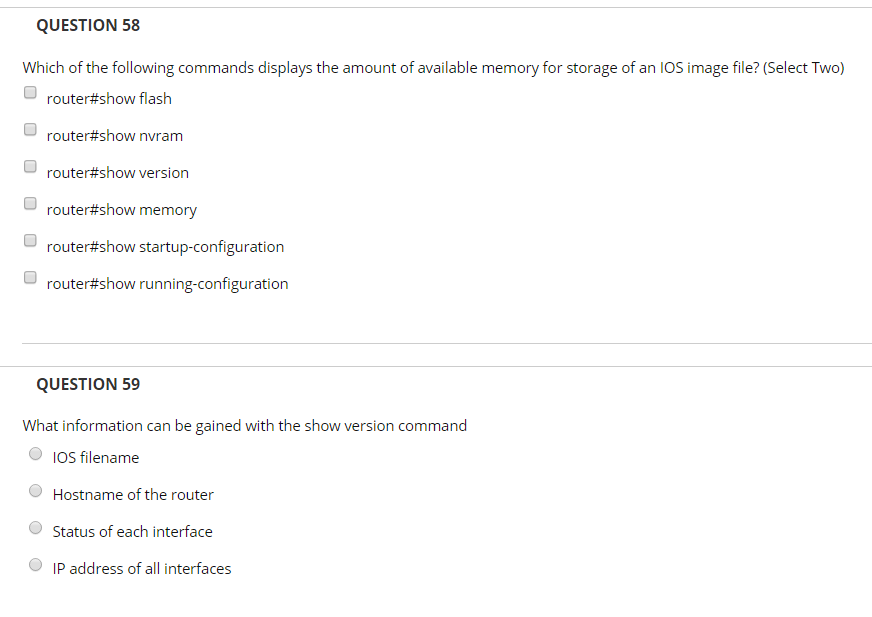Enable the 'router#show version' checkbox

30,166
